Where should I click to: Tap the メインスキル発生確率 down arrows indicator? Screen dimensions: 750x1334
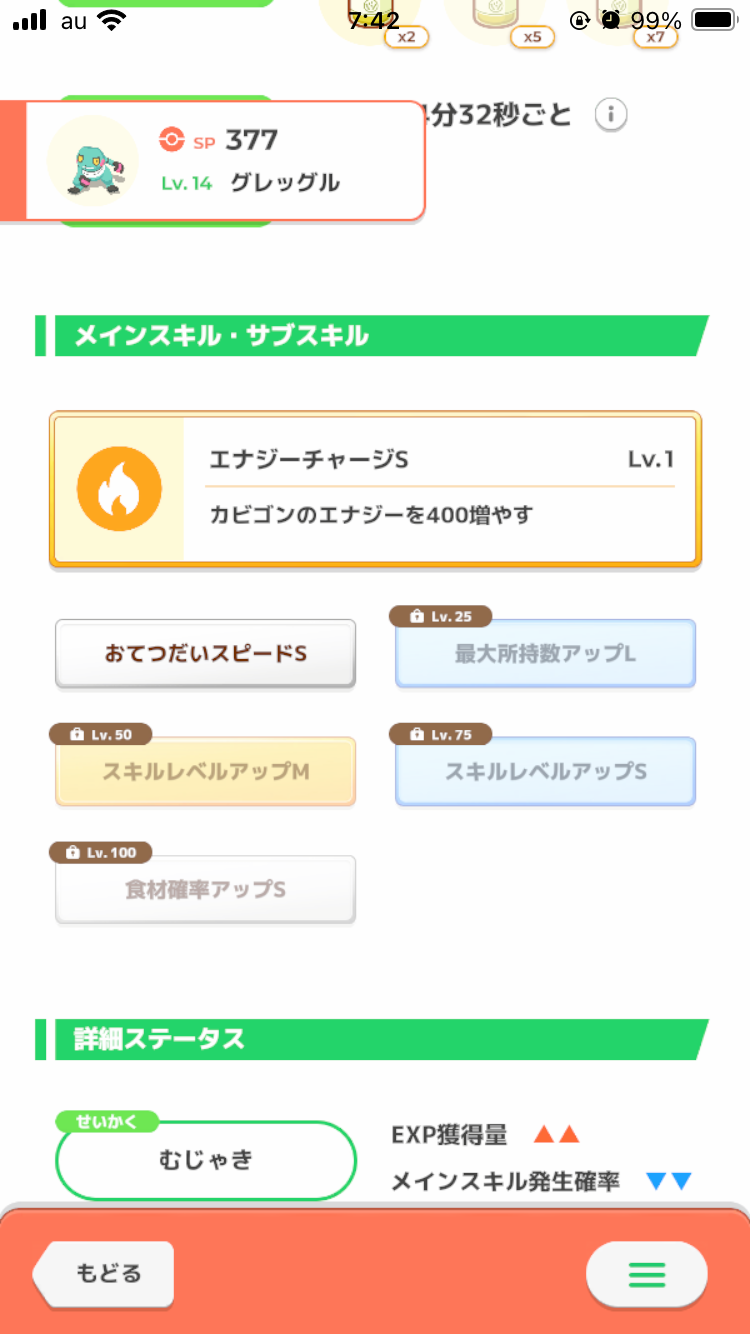click(x=669, y=1182)
